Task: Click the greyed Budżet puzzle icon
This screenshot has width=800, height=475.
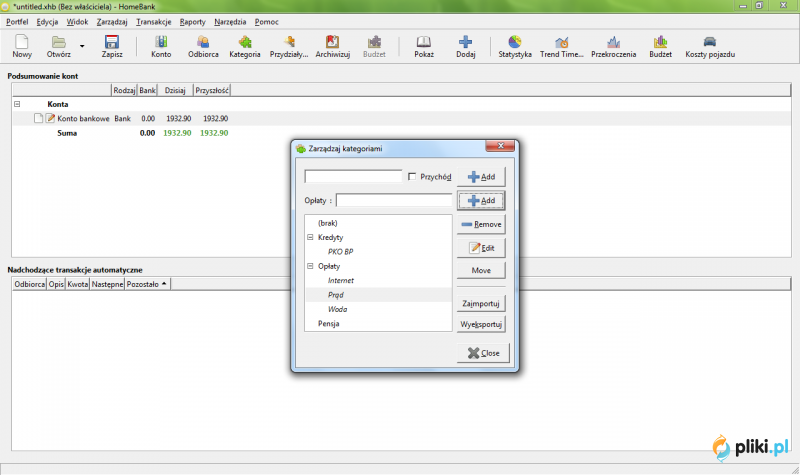Action: [374, 46]
